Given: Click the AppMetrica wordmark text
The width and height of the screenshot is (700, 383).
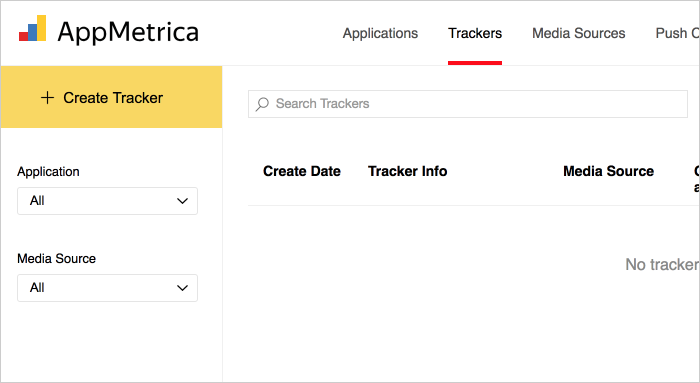Looking at the screenshot, I should pos(128,32).
